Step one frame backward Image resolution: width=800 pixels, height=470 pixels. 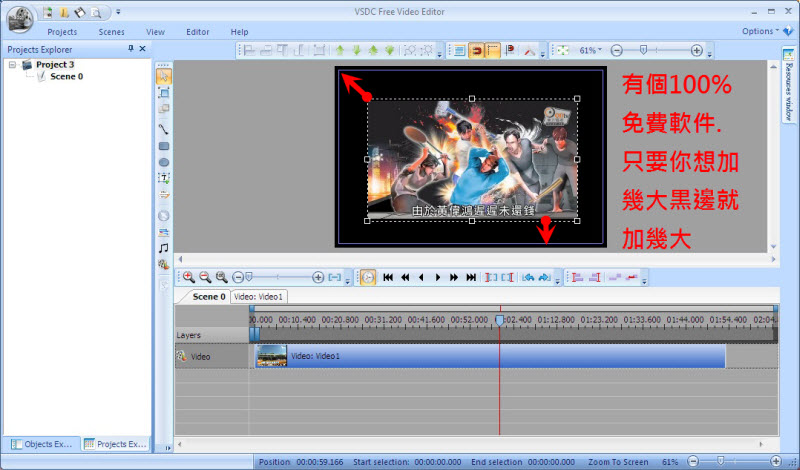coord(421,277)
